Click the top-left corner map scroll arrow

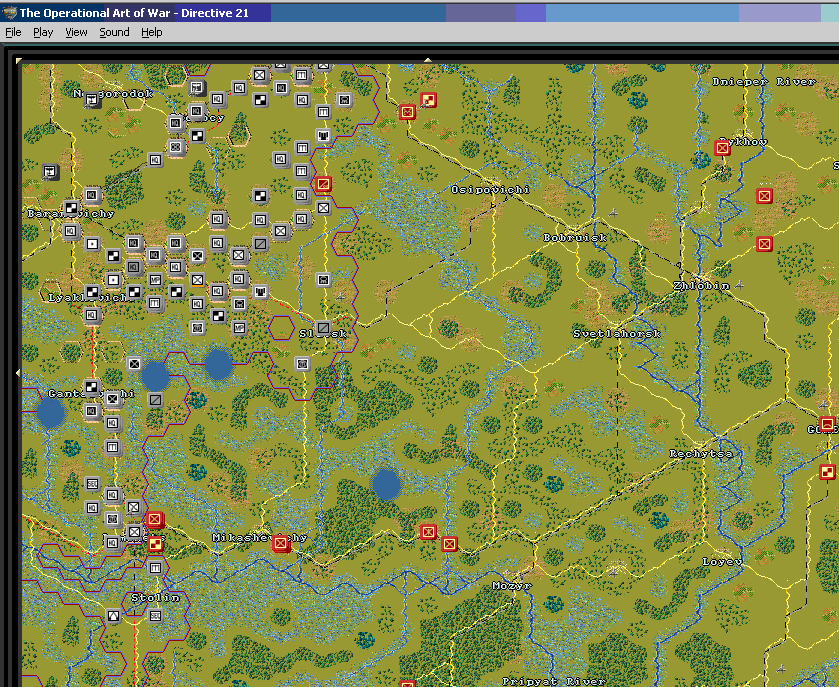coord(19,60)
